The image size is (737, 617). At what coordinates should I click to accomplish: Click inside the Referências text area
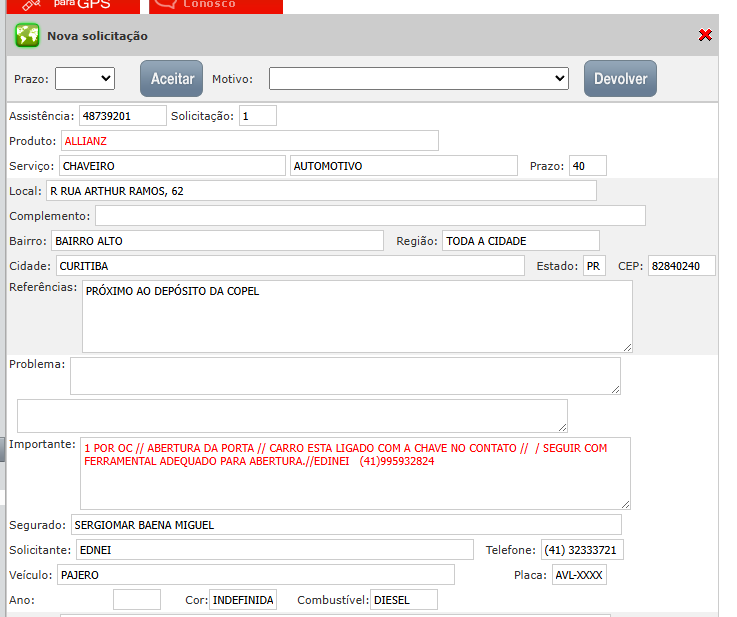point(357,316)
